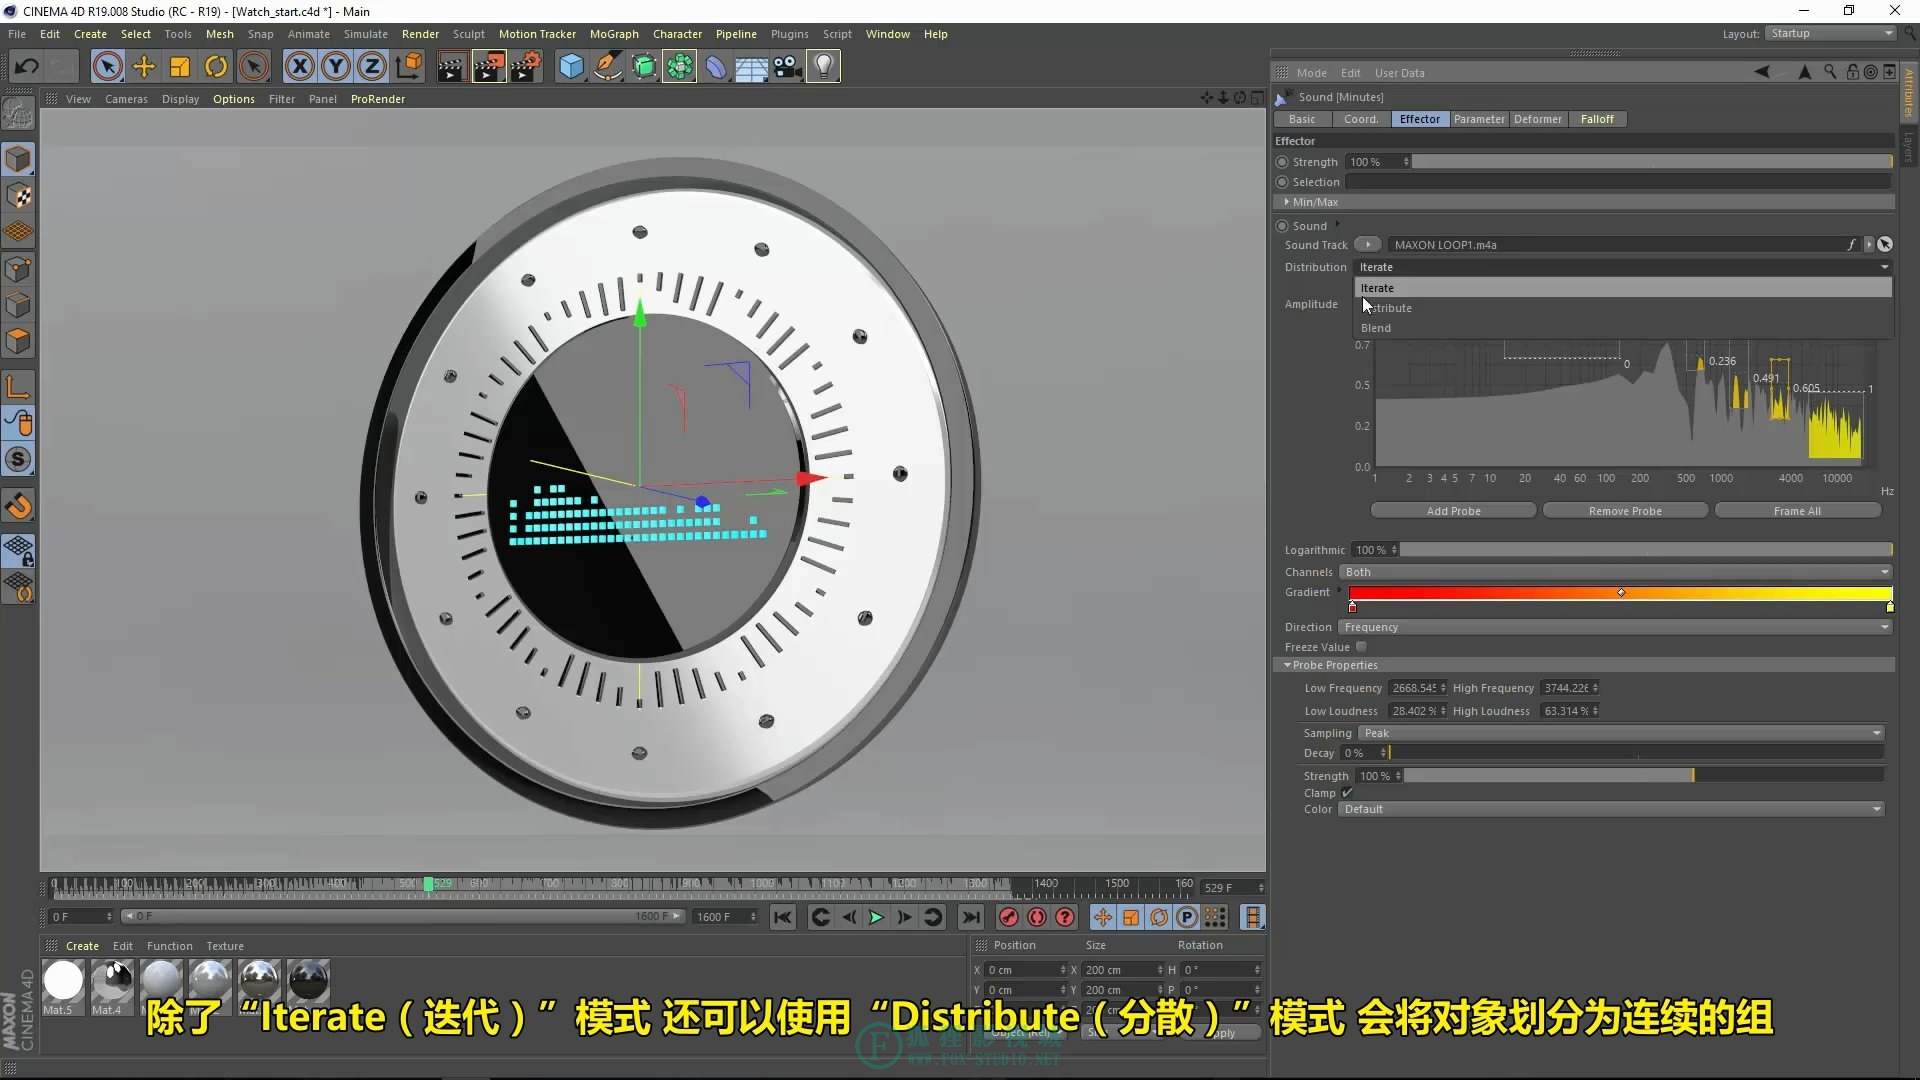Select the Mat.5 white material thumbnail
Image resolution: width=1920 pixels, height=1080 pixels.
63,981
